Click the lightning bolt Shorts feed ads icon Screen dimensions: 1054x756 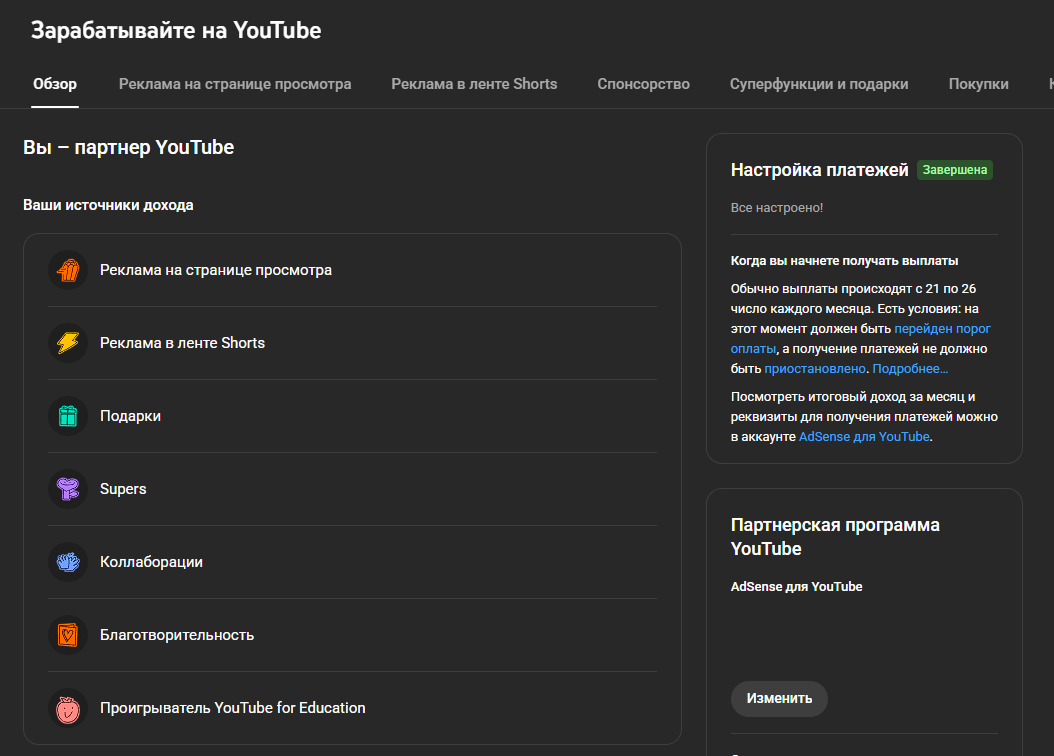pyautogui.click(x=68, y=343)
